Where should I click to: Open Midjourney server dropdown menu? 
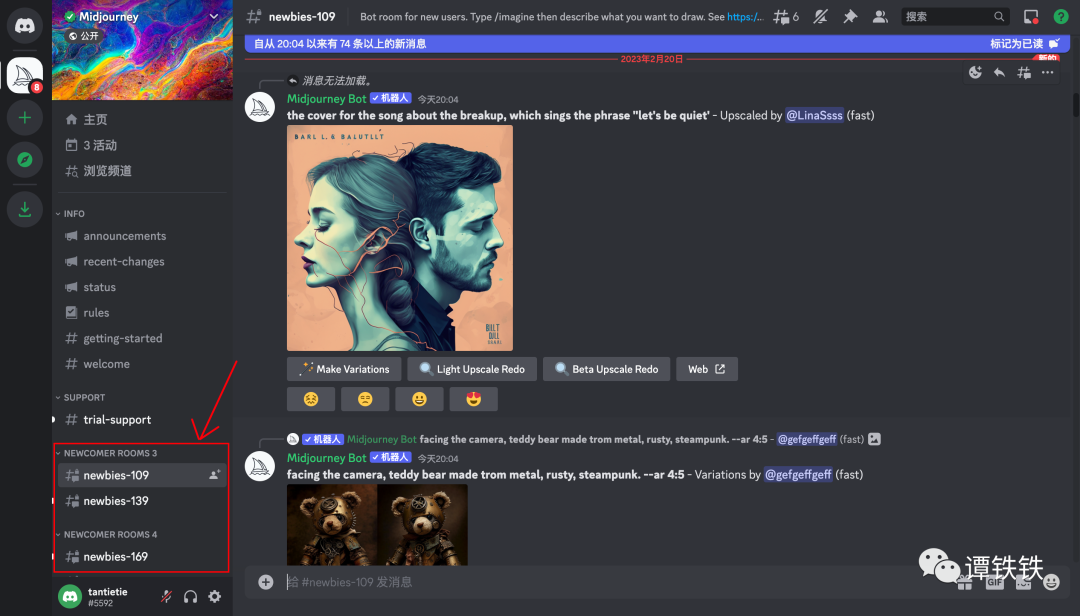[214, 17]
